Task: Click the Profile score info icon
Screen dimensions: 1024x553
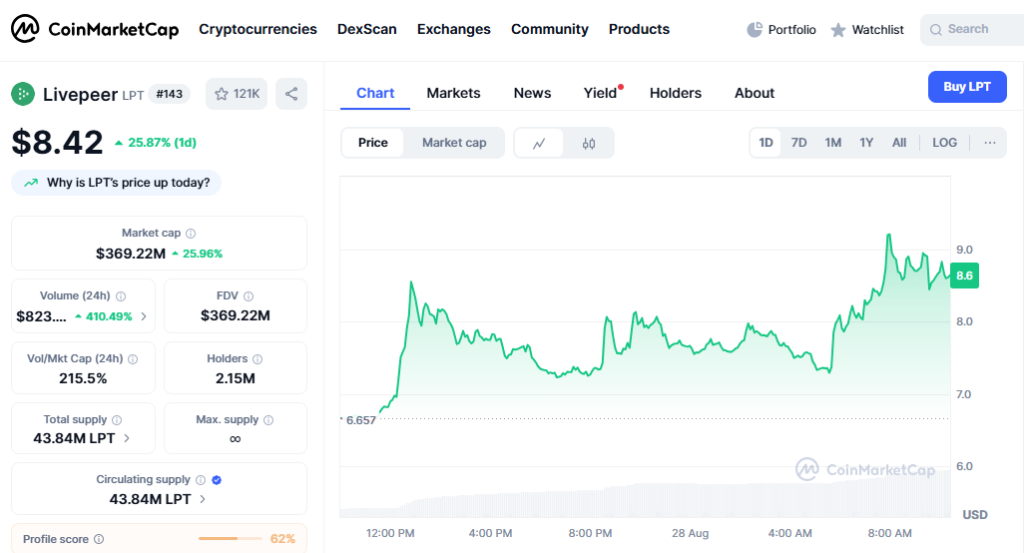Action: pyautogui.click(x=99, y=539)
